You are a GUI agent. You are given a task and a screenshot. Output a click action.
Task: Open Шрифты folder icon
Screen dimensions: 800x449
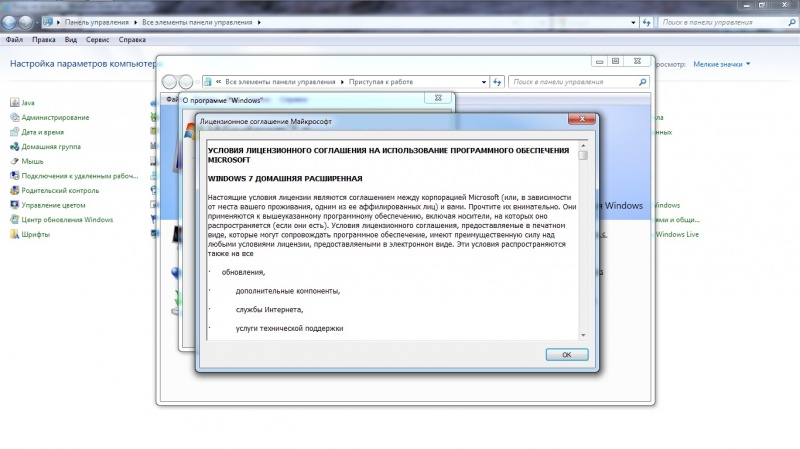[14, 234]
